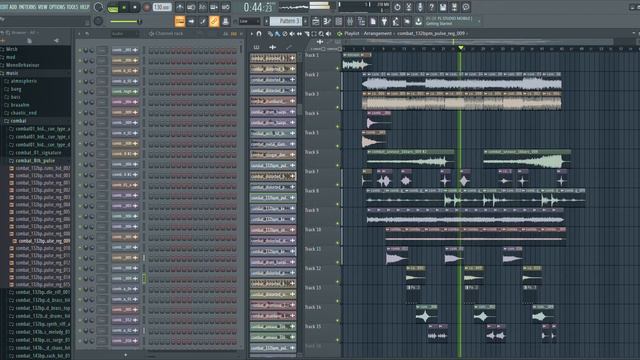Click the tempo display field

[162, 7]
